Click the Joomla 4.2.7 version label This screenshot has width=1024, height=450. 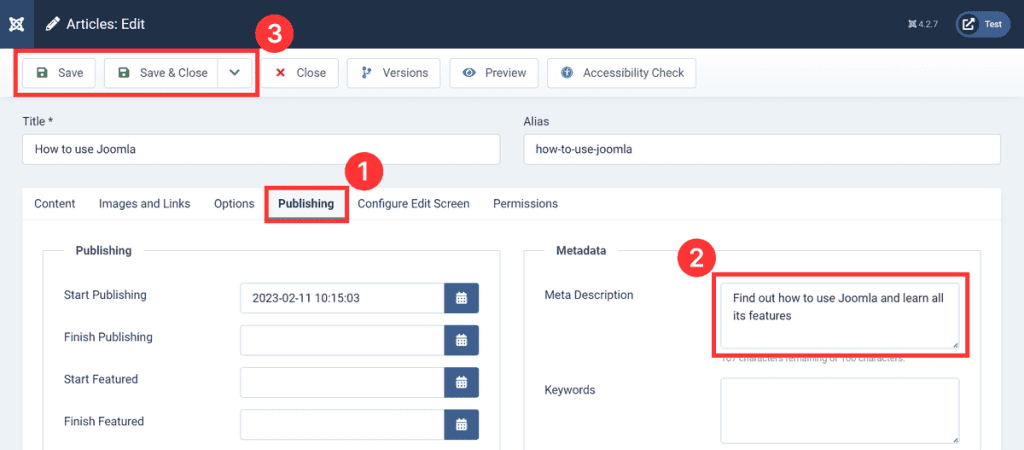point(923,24)
